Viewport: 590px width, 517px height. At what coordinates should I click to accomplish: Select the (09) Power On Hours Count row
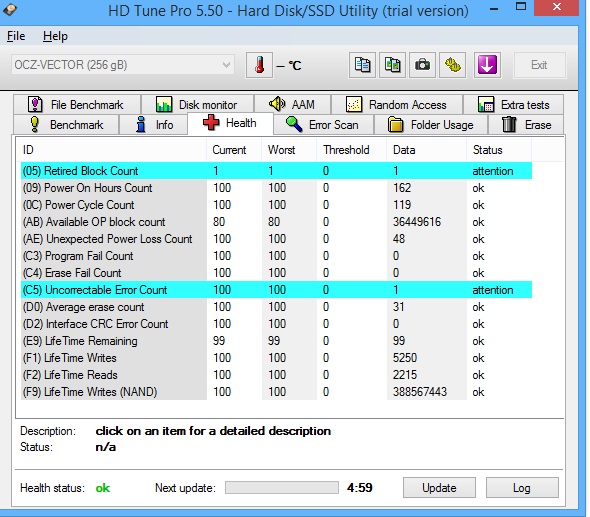[x=276, y=188]
